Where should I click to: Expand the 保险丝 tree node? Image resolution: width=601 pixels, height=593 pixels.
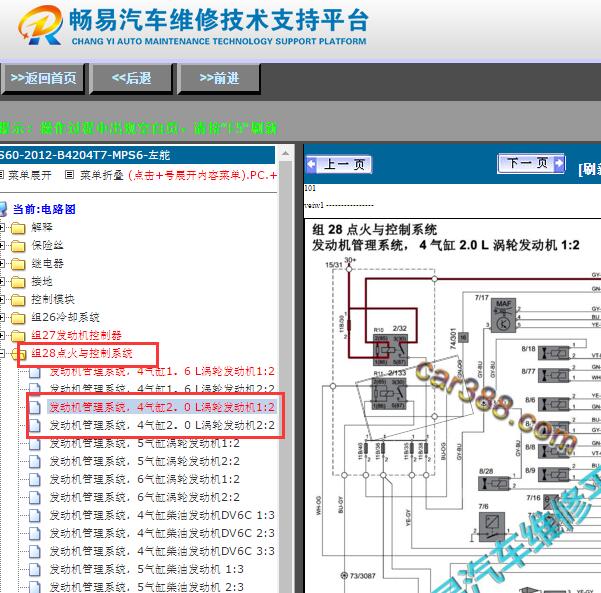tap(2, 246)
